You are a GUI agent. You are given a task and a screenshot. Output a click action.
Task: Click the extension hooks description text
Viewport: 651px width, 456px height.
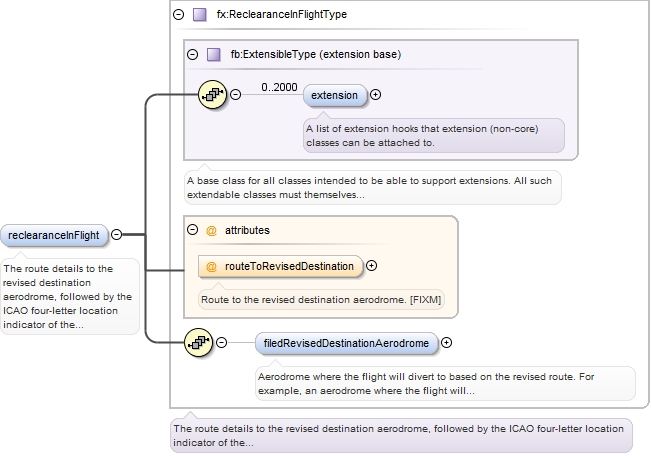(432, 135)
